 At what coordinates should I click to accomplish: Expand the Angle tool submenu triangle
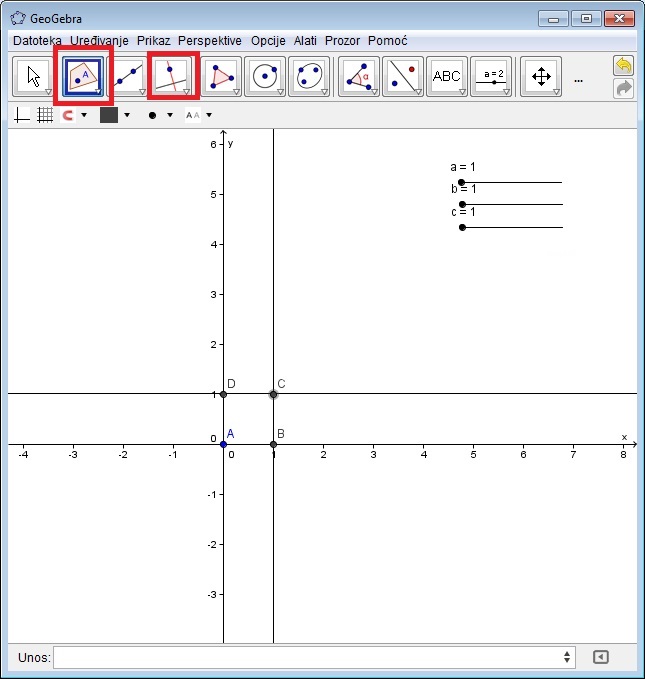click(x=374, y=92)
